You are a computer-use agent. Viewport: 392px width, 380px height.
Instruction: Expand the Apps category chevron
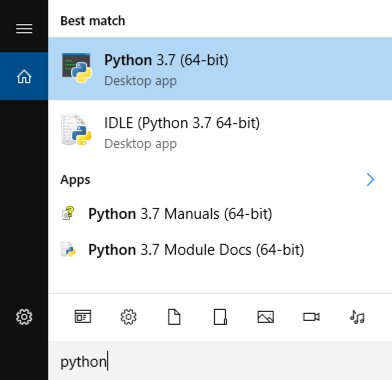point(370,180)
